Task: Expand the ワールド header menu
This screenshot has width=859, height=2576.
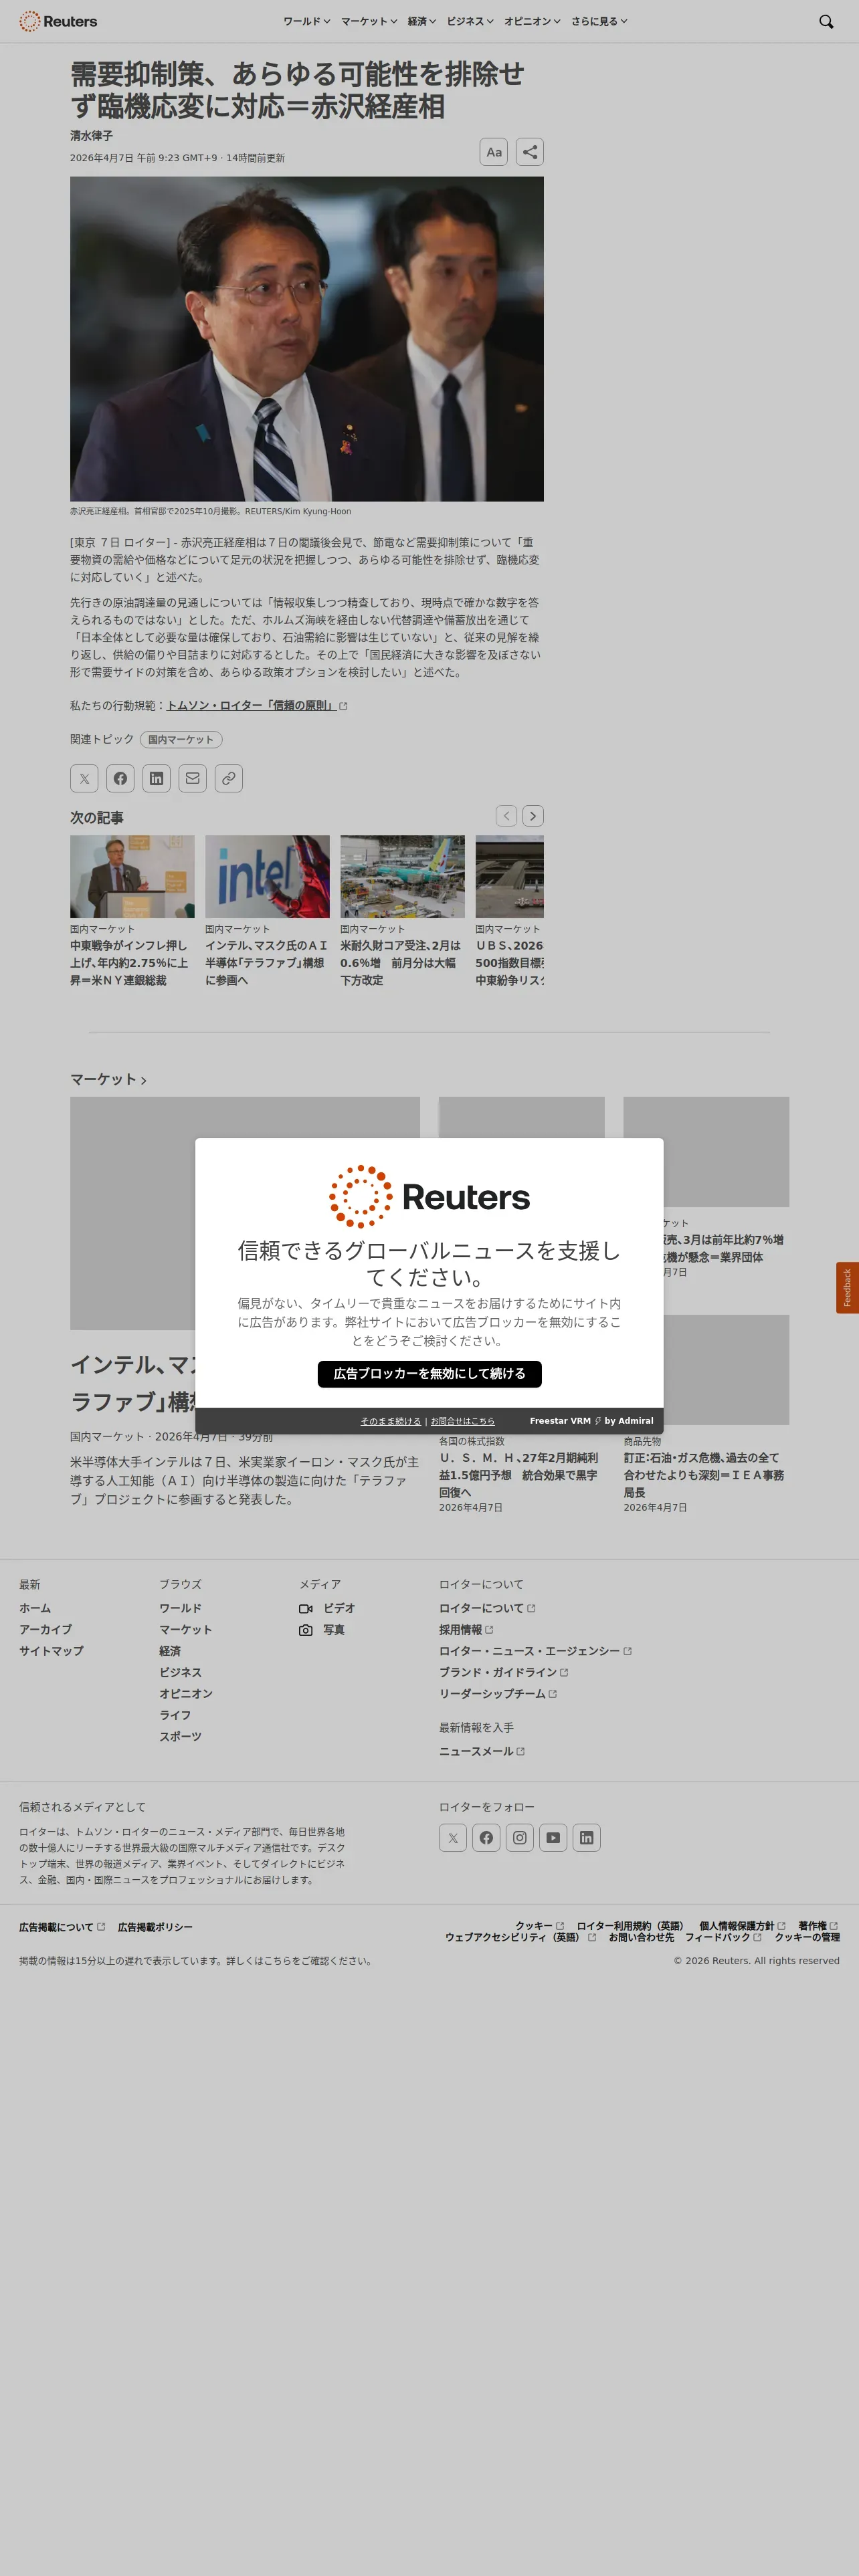Action: click(306, 21)
